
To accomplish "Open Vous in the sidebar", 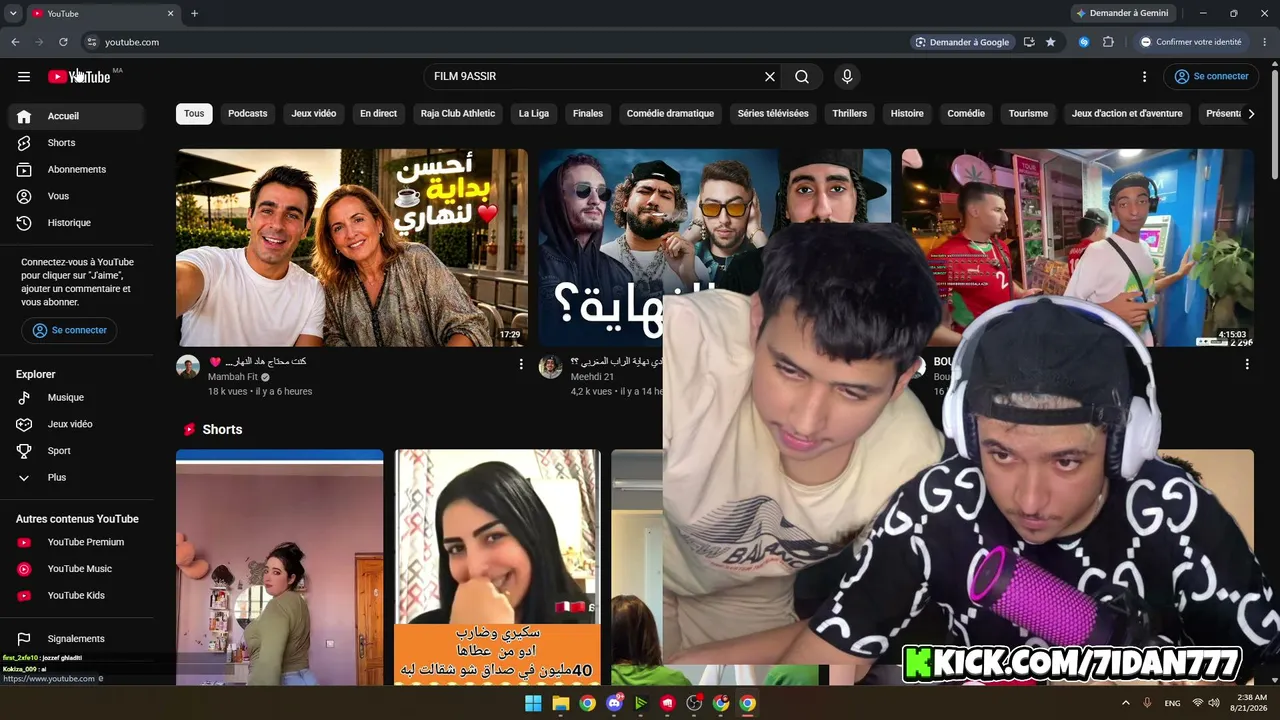I will point(76,196).
